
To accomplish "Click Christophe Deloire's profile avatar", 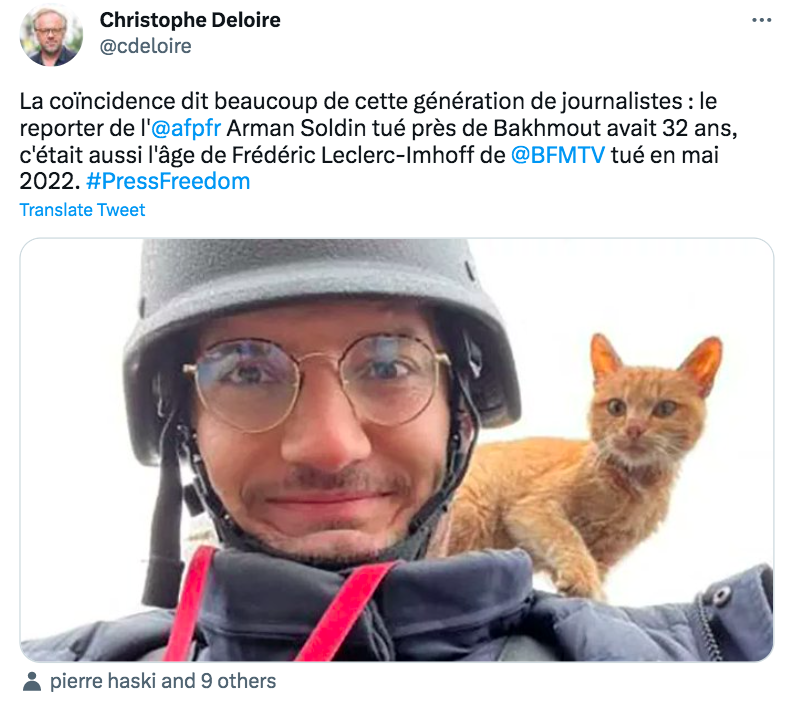I will 51,34.
